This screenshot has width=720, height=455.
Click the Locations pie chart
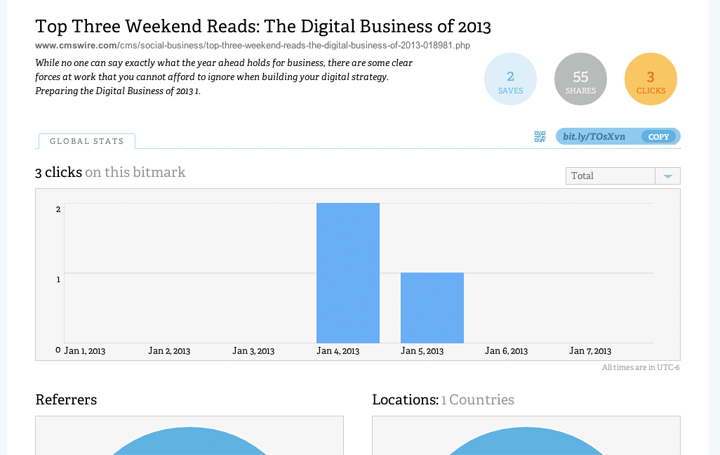click(526, 441)
